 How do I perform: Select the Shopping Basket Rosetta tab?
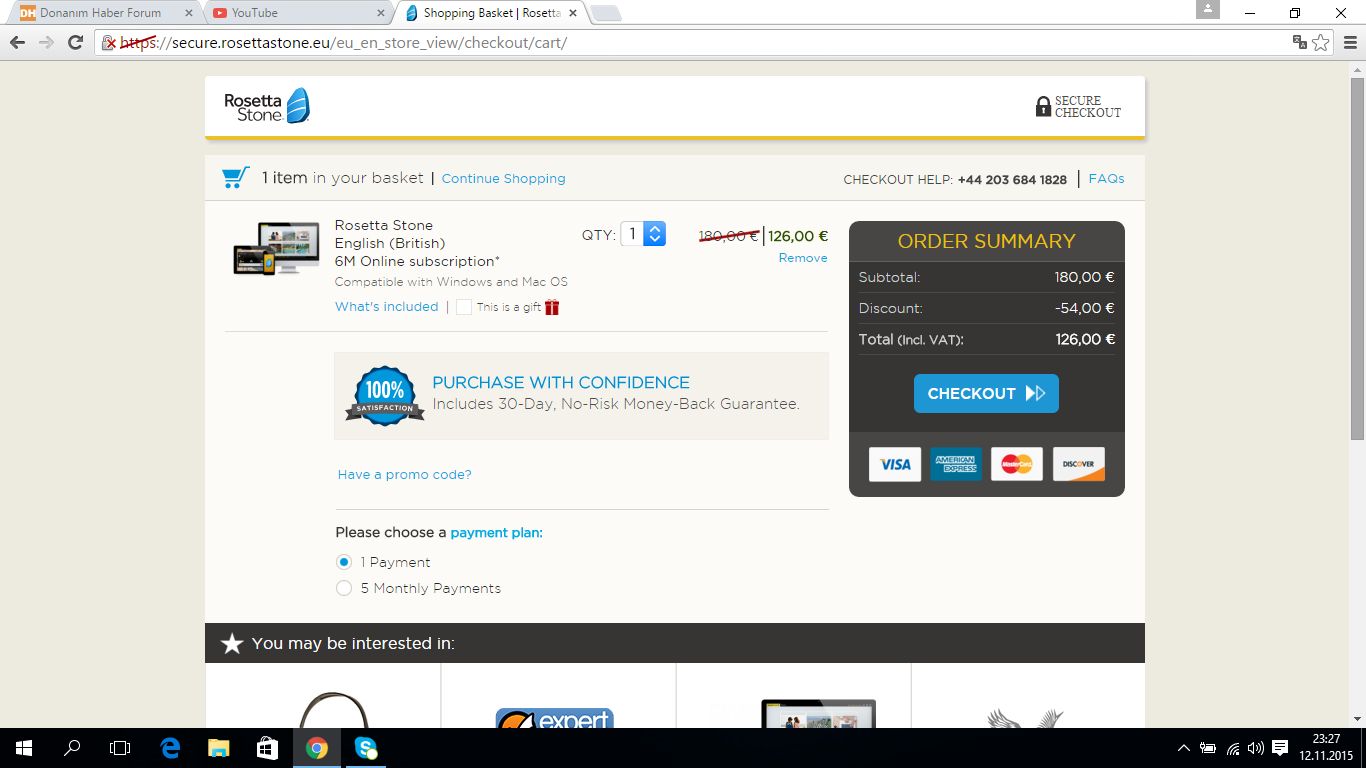[x=490, y=13]
